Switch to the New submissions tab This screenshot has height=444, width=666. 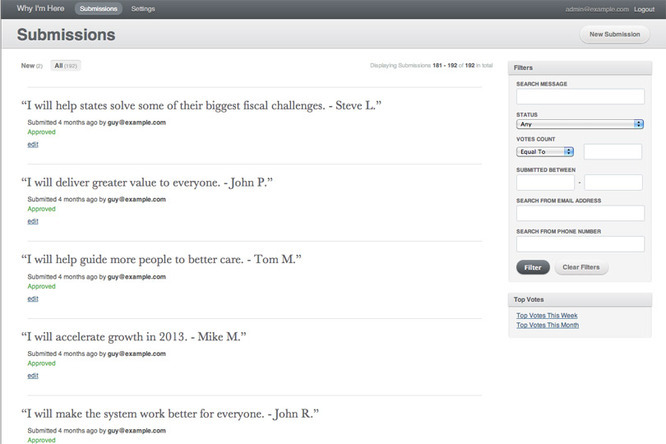[32, 65]
